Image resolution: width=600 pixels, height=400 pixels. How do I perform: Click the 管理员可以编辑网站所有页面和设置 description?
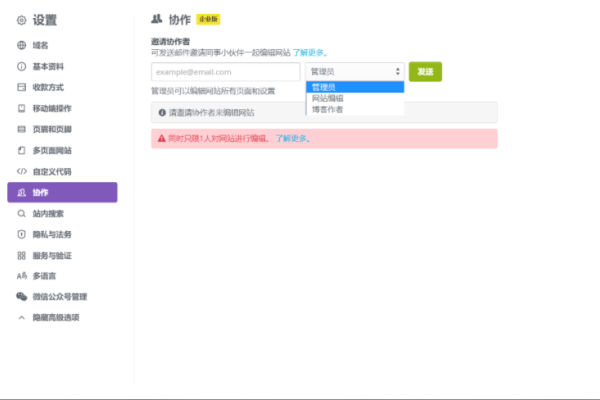[213, 91]
